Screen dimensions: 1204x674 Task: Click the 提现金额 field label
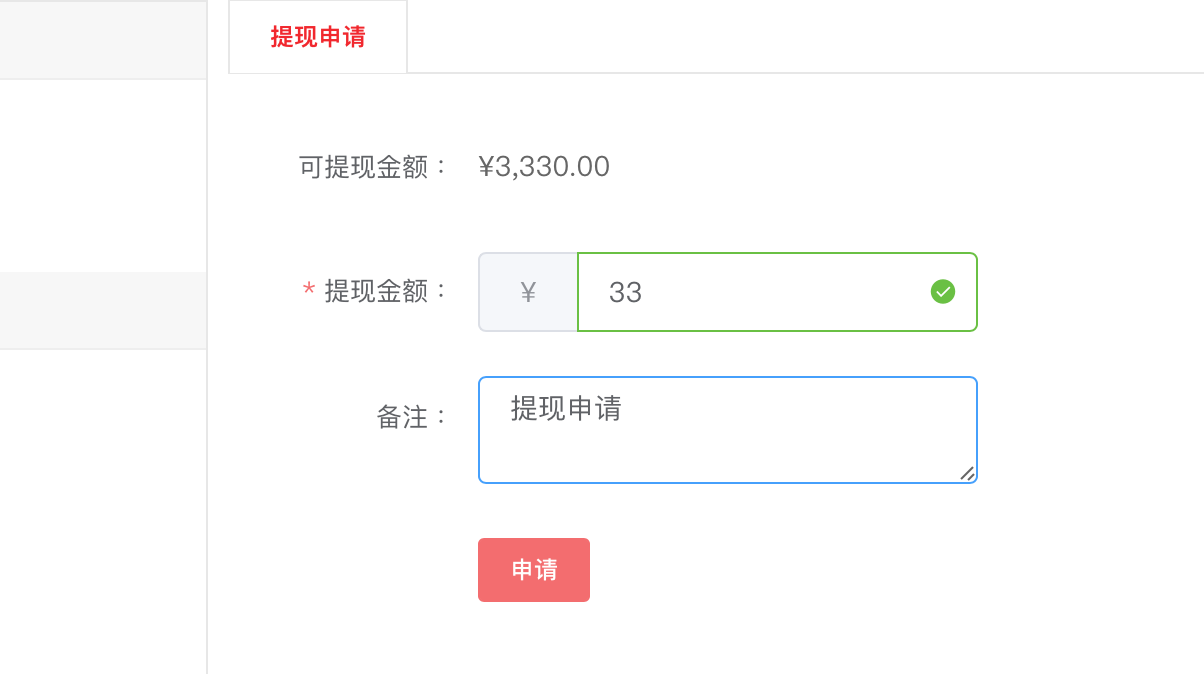coord(386,291)
